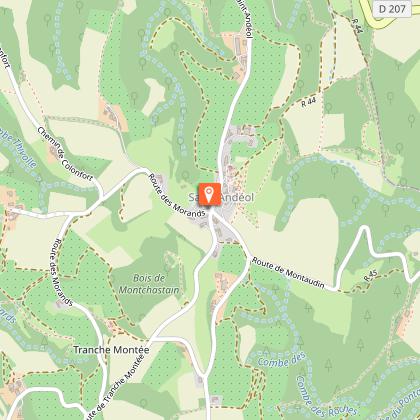Select the D 207 road shield
The width and height of the screenshot is (420, 420).
(x=392, y=9)
